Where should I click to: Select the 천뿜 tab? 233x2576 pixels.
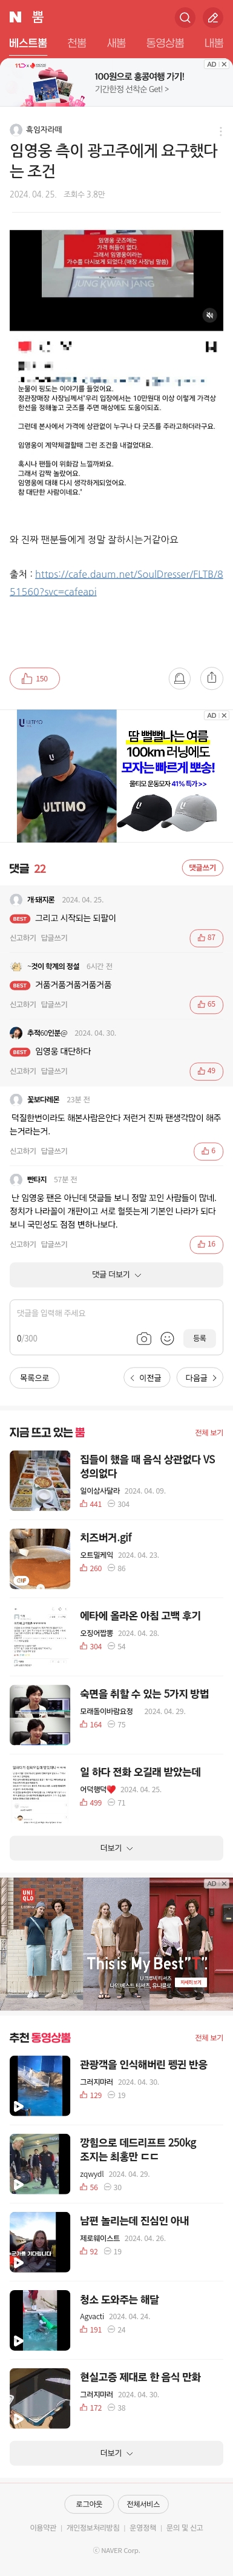77,43
